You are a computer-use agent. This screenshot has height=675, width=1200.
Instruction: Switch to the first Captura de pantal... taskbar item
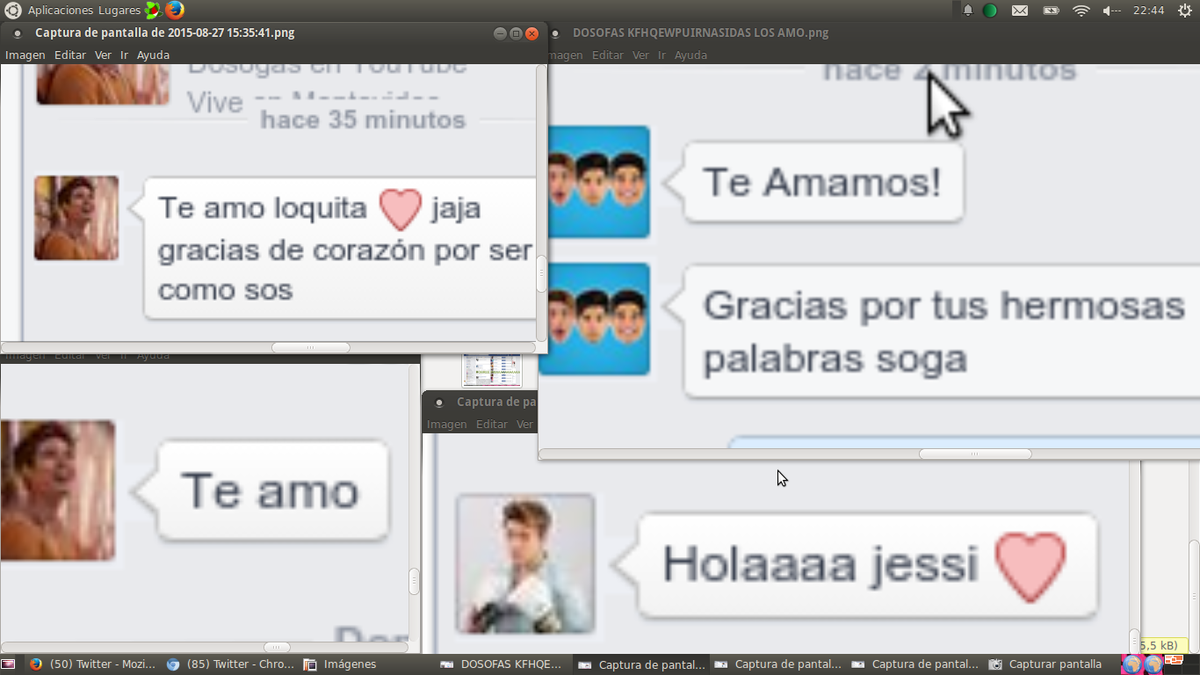click(x=642, y=664)
